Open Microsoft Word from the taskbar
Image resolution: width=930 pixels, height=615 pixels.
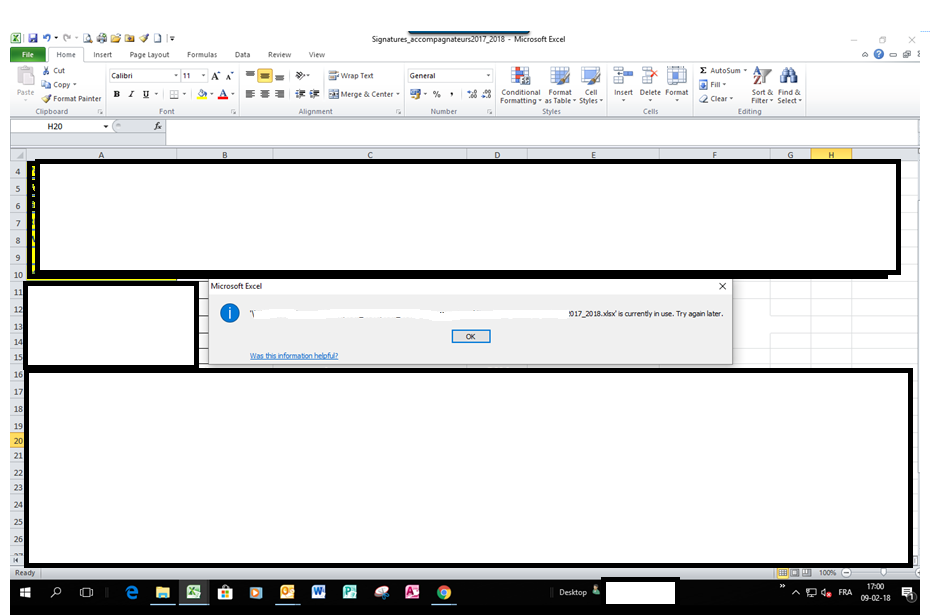[x=319, y=592]
